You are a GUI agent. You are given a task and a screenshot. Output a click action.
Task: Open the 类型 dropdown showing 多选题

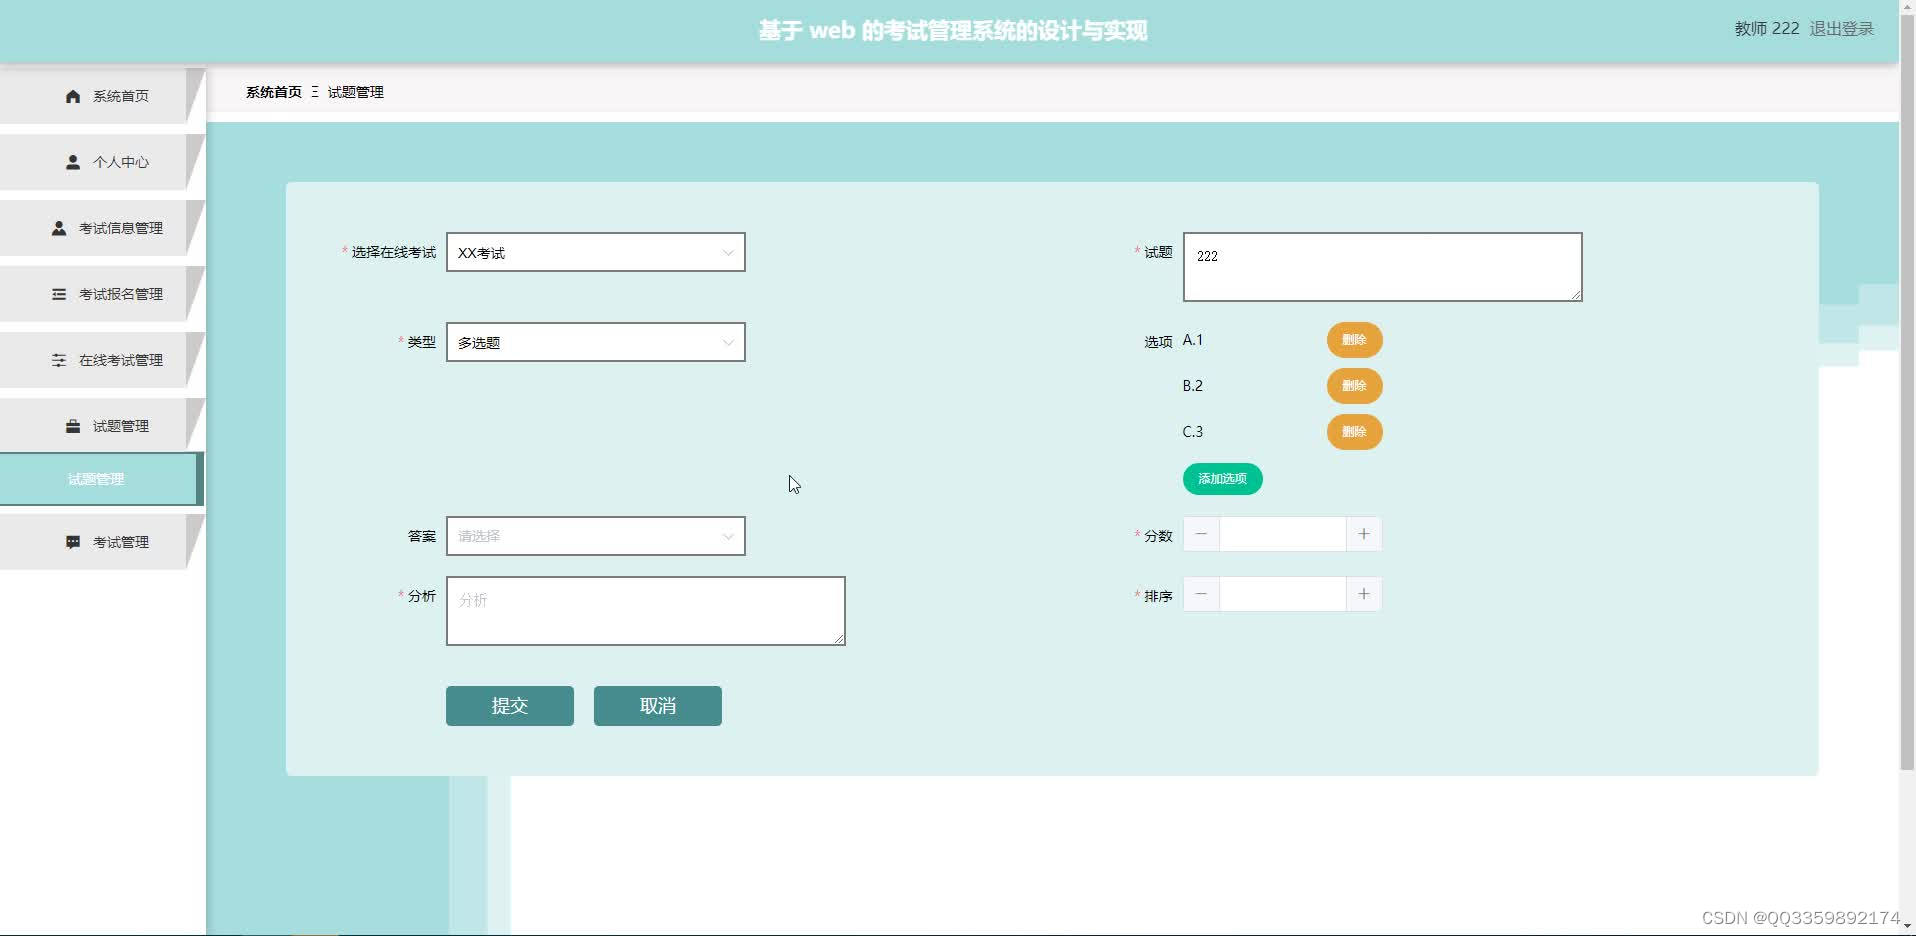pyautogui.click(x=595, y=342)
